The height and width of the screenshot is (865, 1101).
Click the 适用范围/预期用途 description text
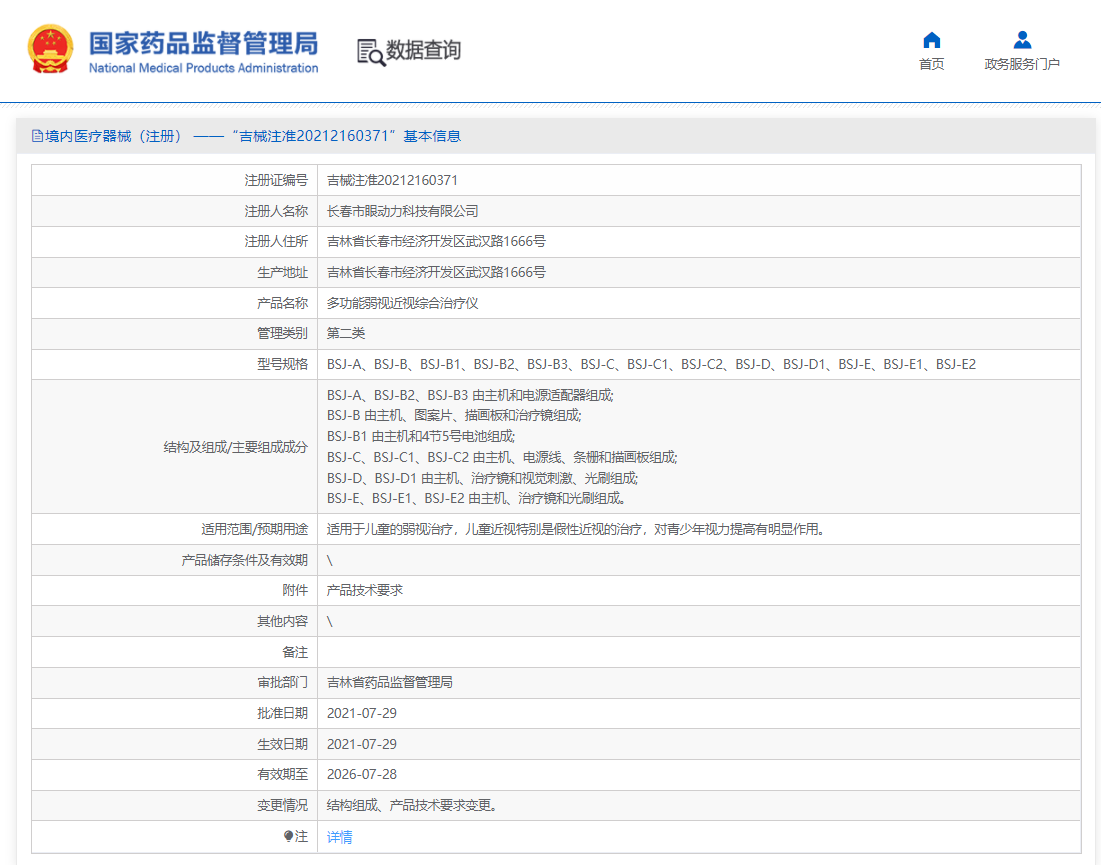click(560, 529)
